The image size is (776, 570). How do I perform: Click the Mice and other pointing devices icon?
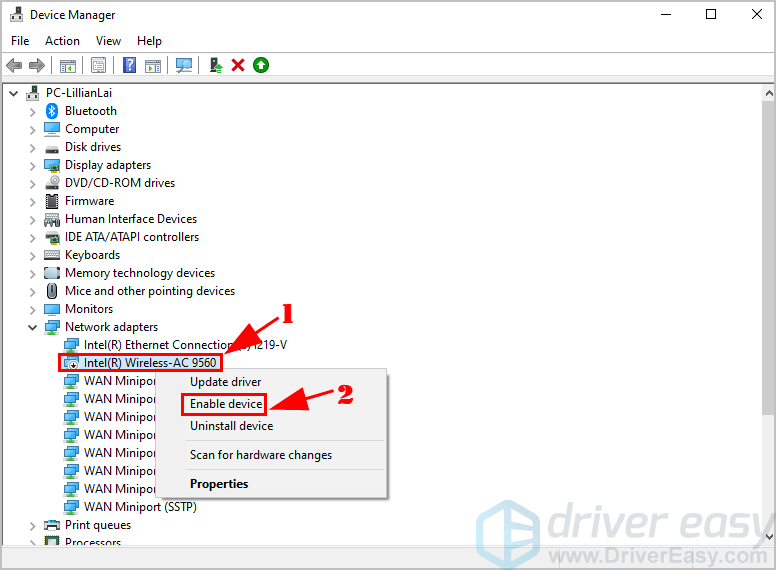pos(51,291)
